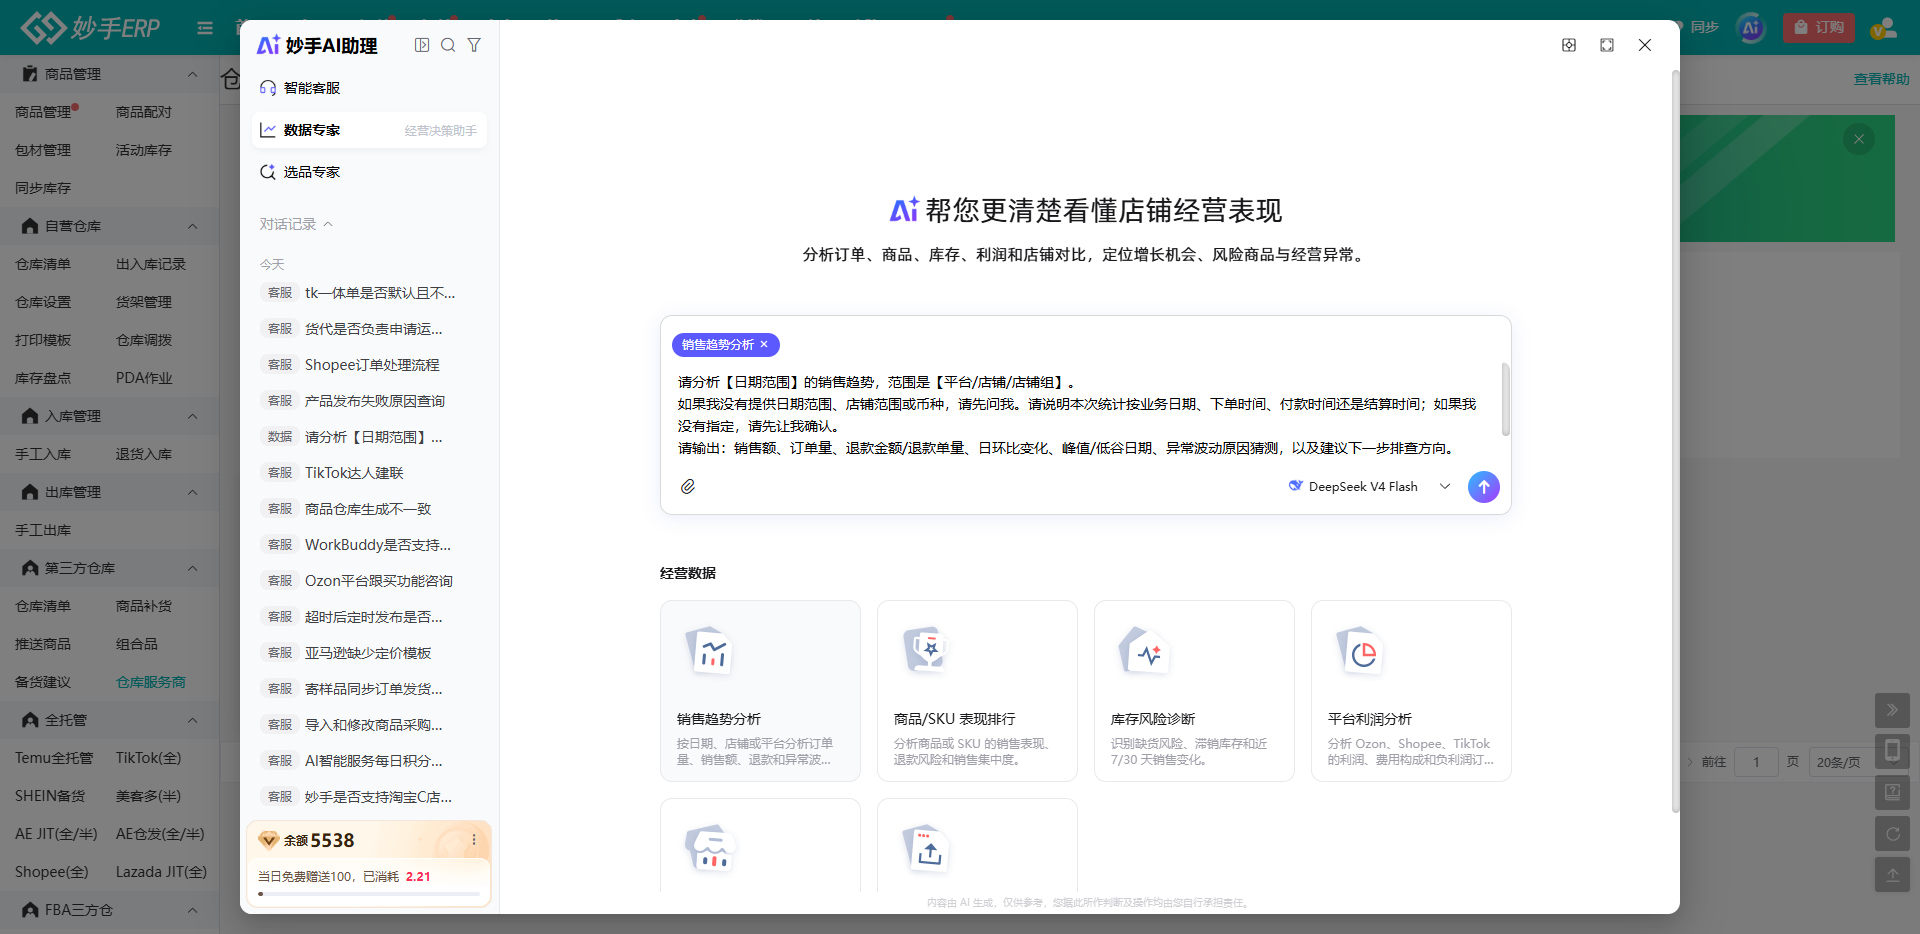This screenshot has width=1920, height=934.
Task: Open the AI assistant icon in header
Action: click(1751, 28)
